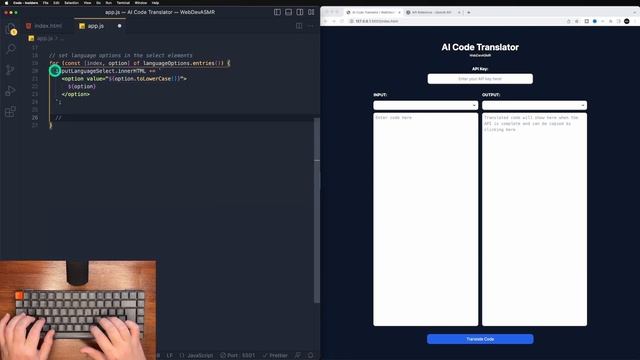Click the Split Editor icon
The image size is (640, 360).
299,26
